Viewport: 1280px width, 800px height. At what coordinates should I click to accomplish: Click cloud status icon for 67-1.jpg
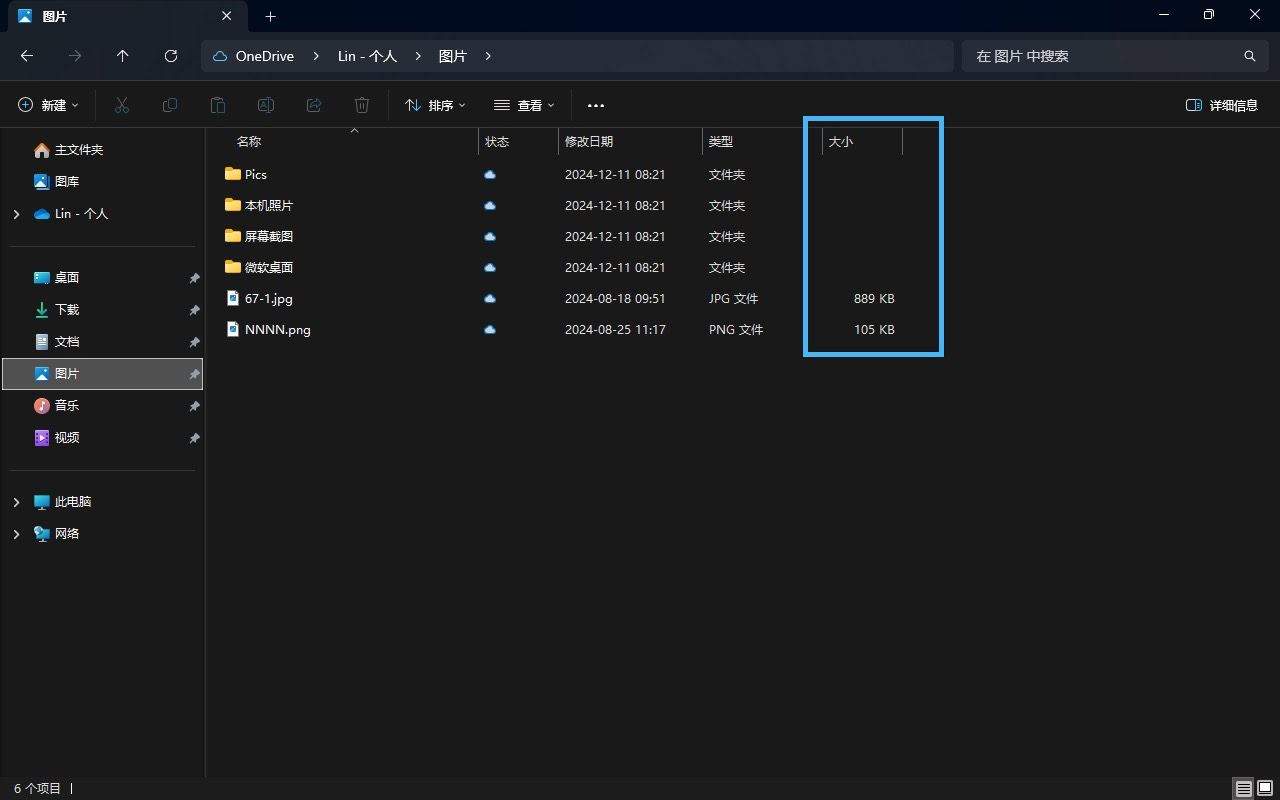point(490,298)
